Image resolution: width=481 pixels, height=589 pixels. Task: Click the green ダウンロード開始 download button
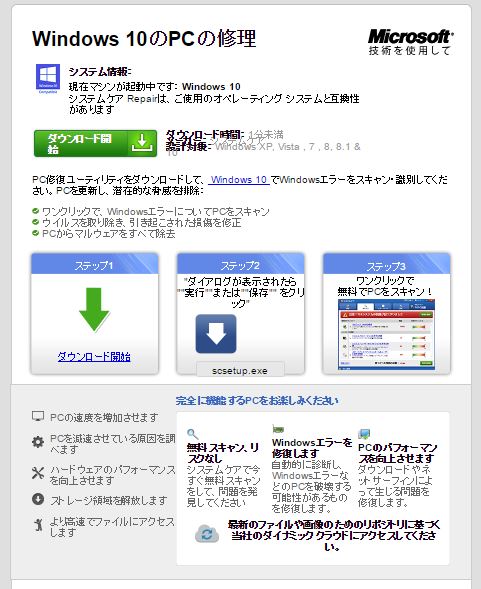[95, 143]
